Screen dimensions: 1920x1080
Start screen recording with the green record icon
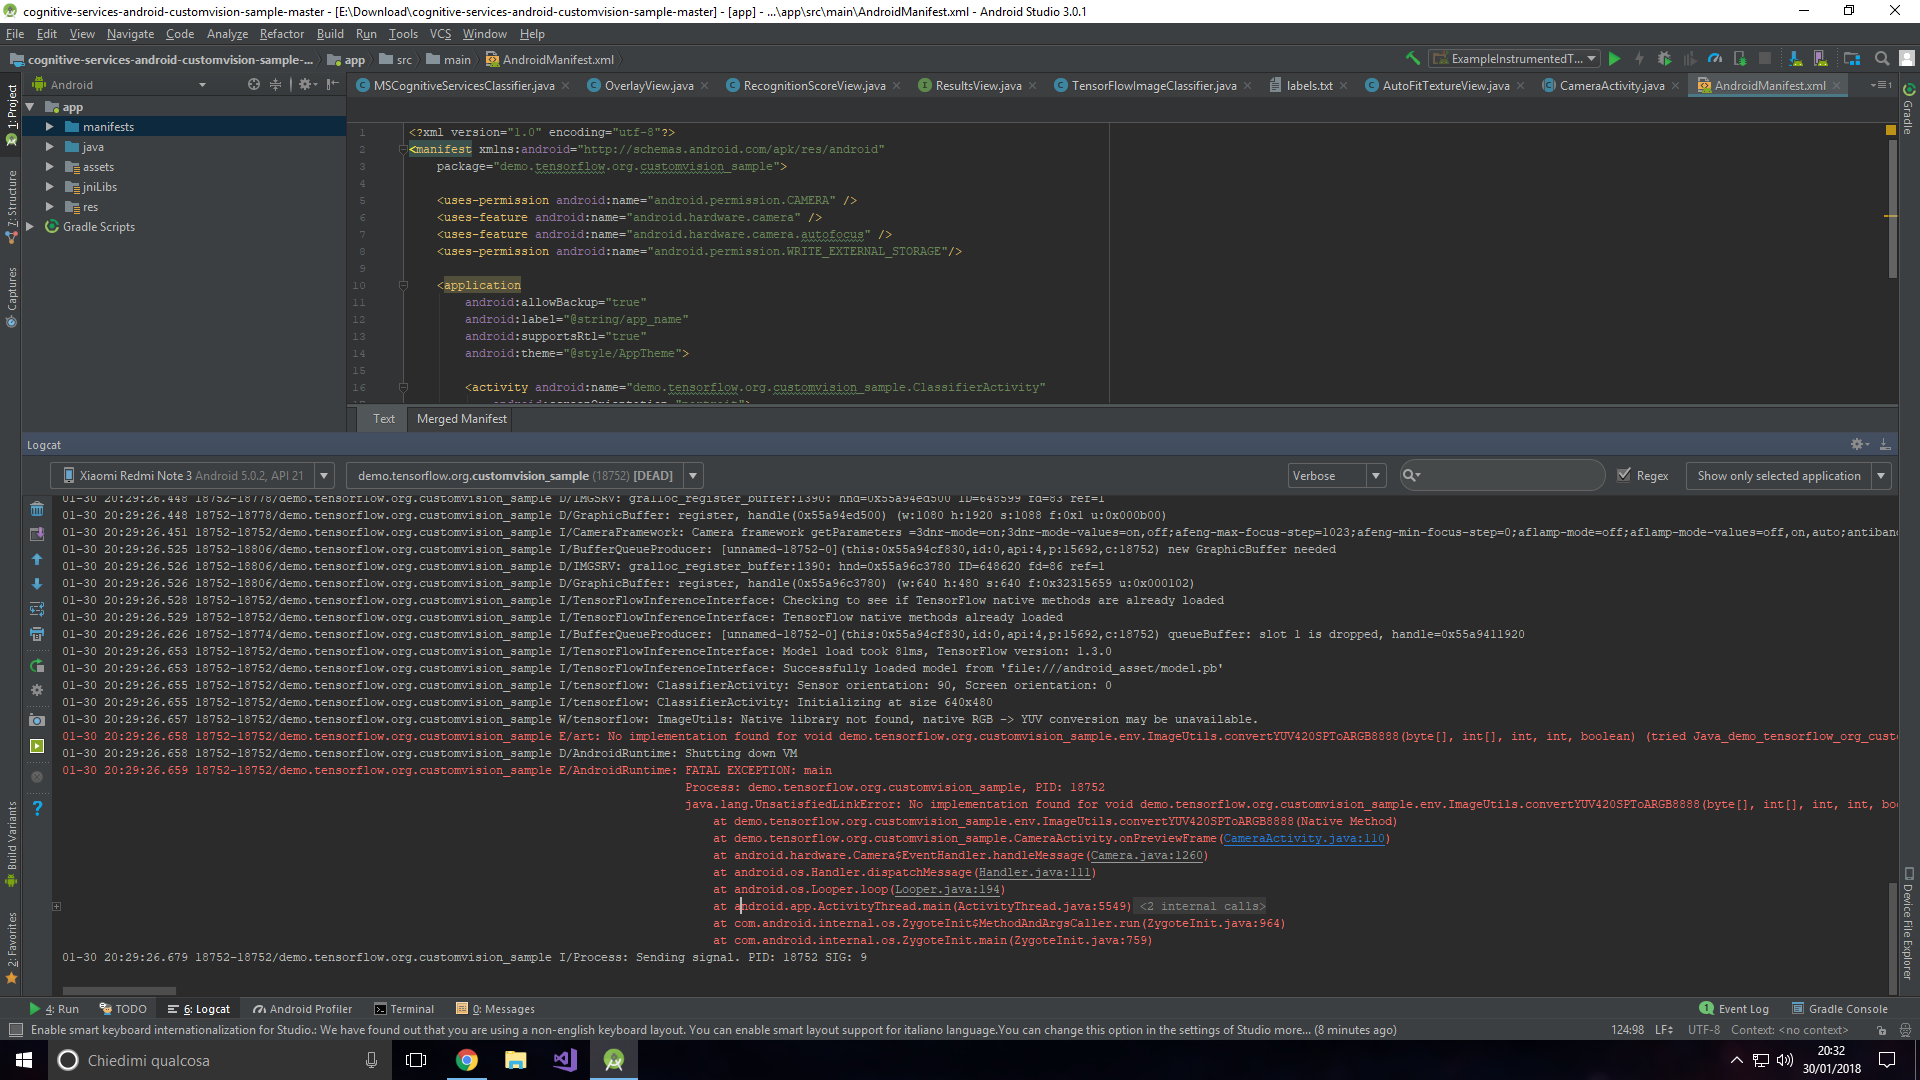37,746
